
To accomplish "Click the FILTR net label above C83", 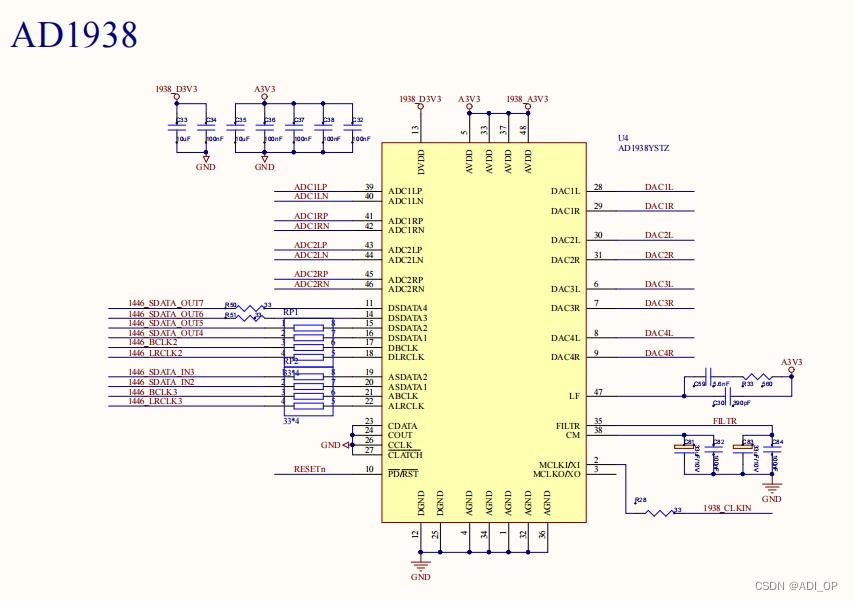I will (725, 421).
